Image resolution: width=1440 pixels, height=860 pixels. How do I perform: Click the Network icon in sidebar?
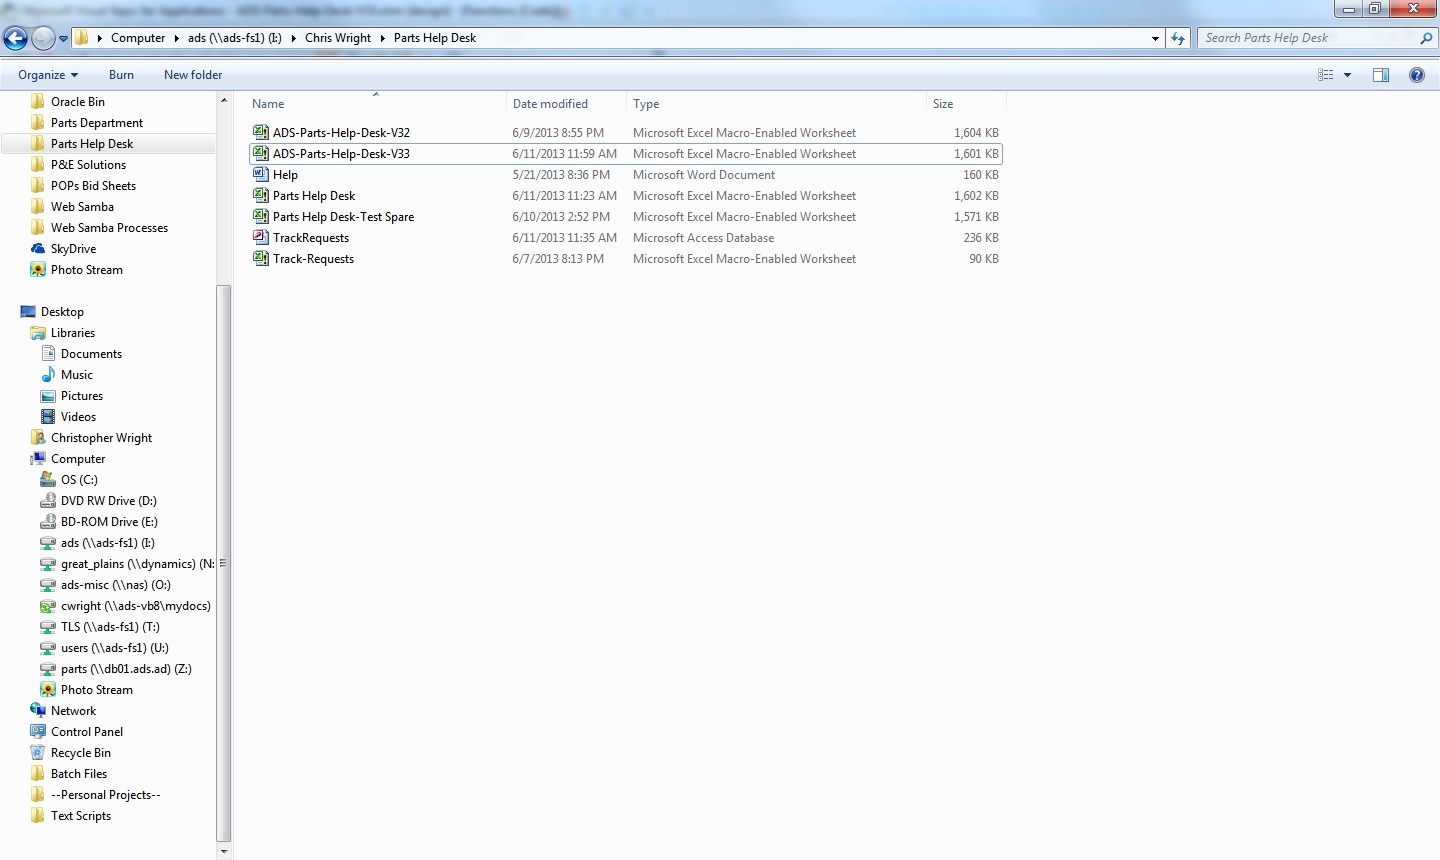tap(38, 710)
